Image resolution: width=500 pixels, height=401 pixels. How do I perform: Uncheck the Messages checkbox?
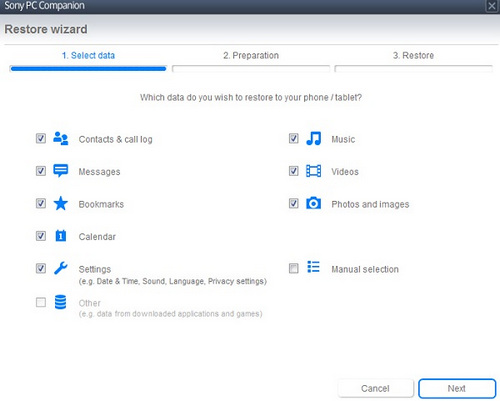(41, 171)
